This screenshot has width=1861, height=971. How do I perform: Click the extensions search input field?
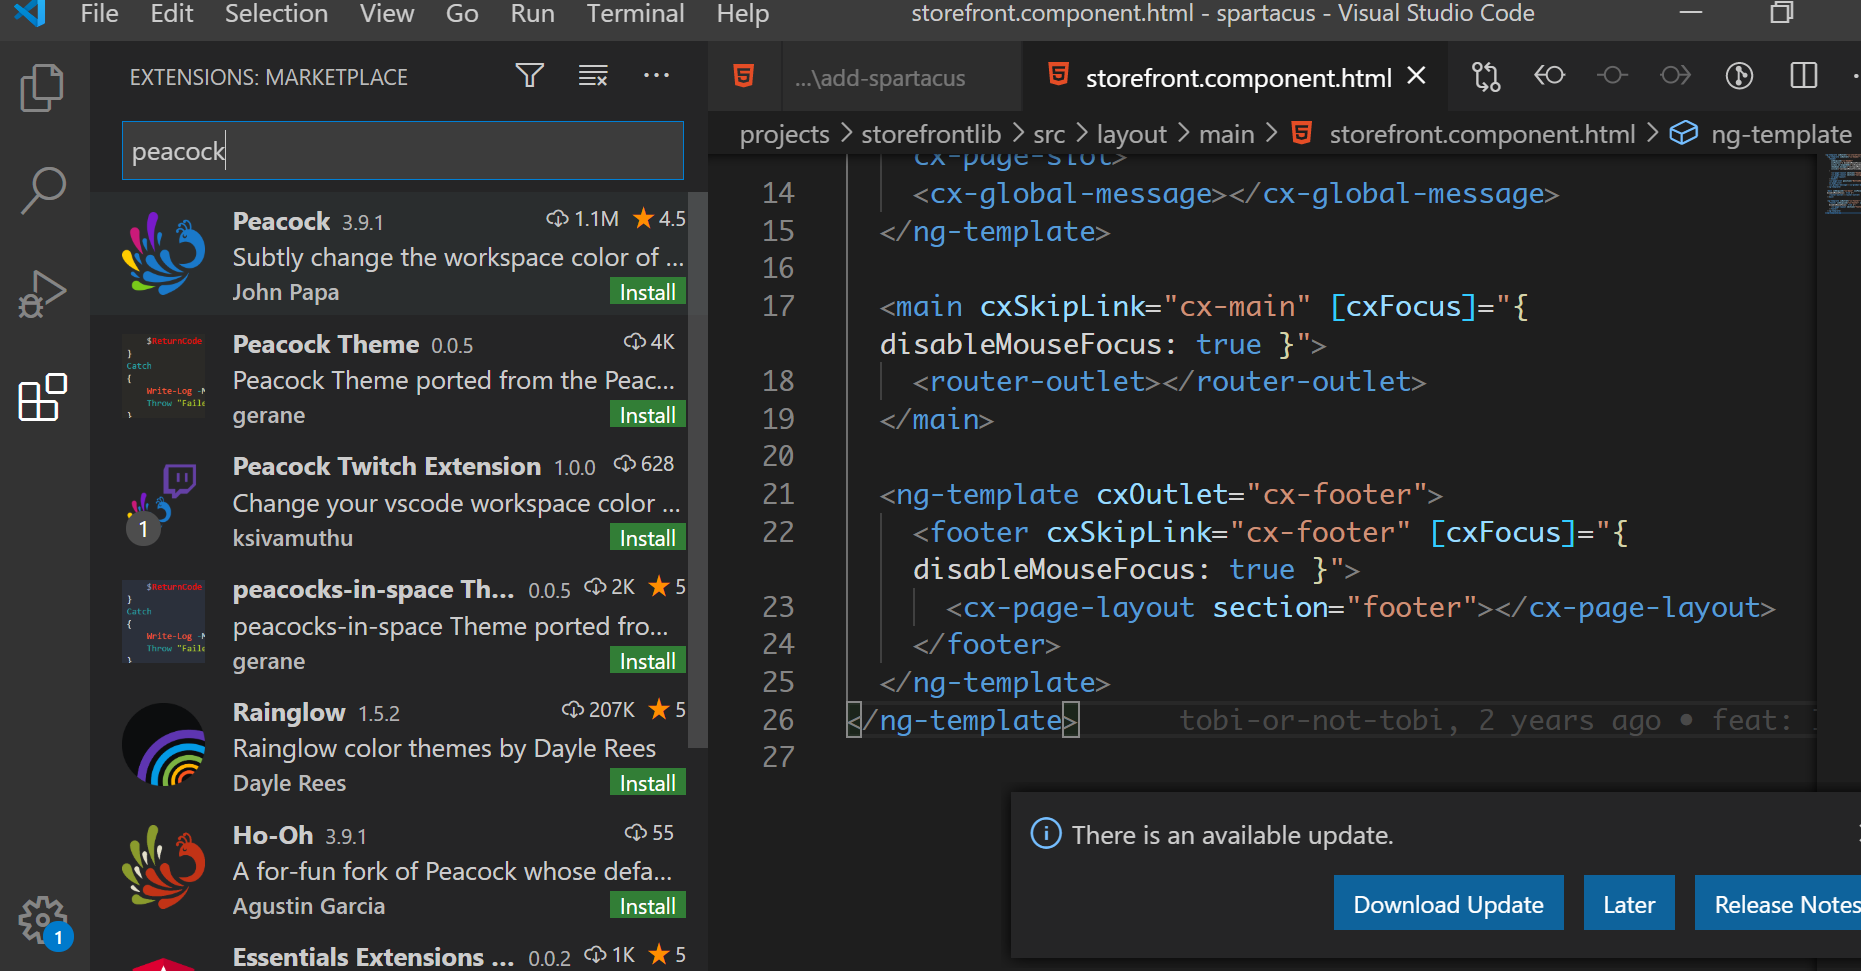[402, 151]
